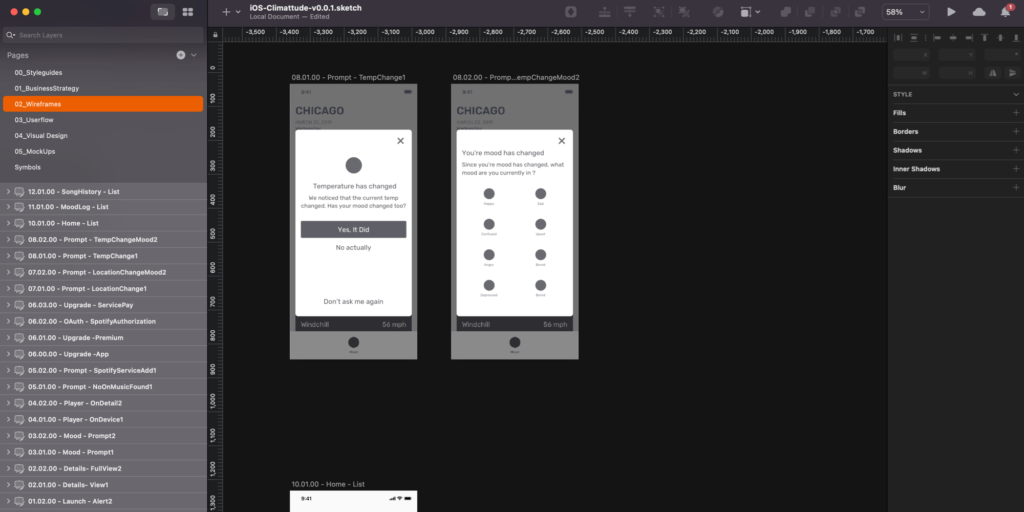Viewport: 1024px width, 512px height.
Task: Click the Difference boolean operation icon
Action: pyautogui.click(x=860, y=12)
